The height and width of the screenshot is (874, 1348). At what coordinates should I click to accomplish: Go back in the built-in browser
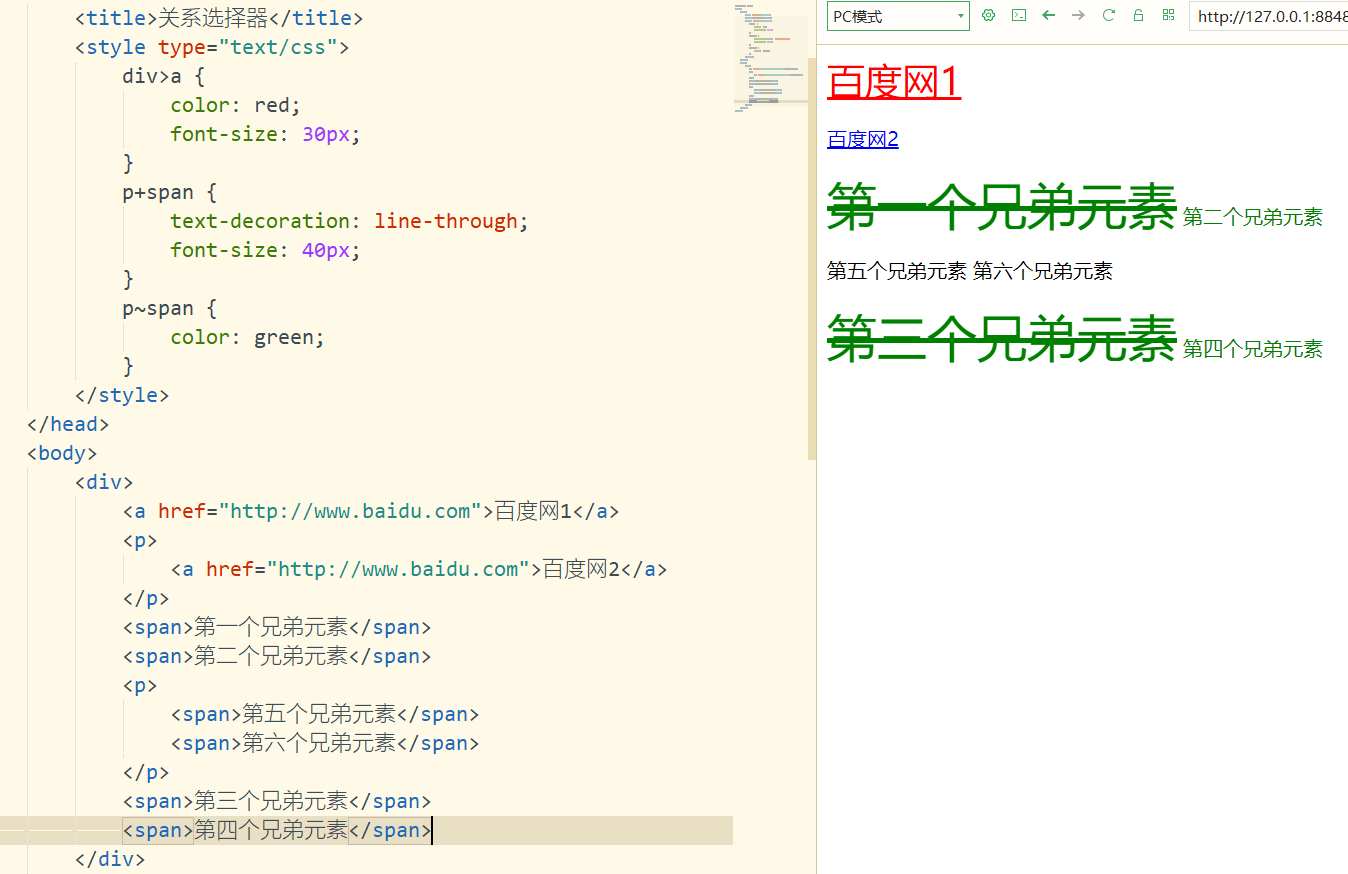click(x=1048, y=15)
